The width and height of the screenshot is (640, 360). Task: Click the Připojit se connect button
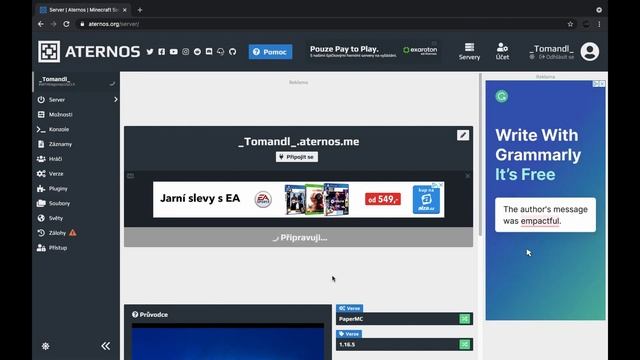(297, 157)
